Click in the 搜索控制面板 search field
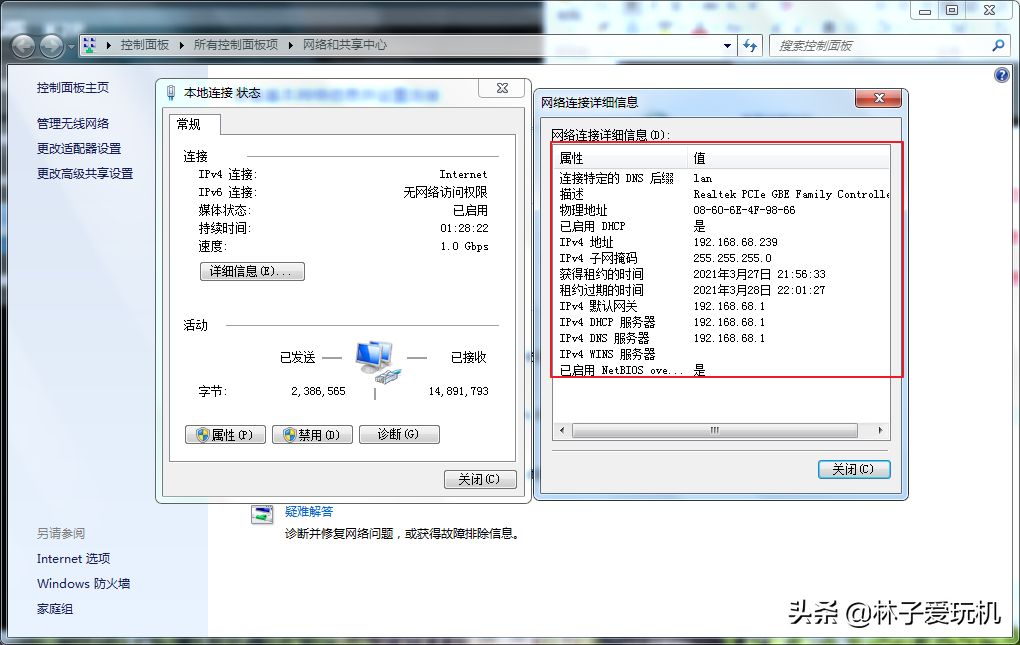1020x645 pixels. pos(880,45)
